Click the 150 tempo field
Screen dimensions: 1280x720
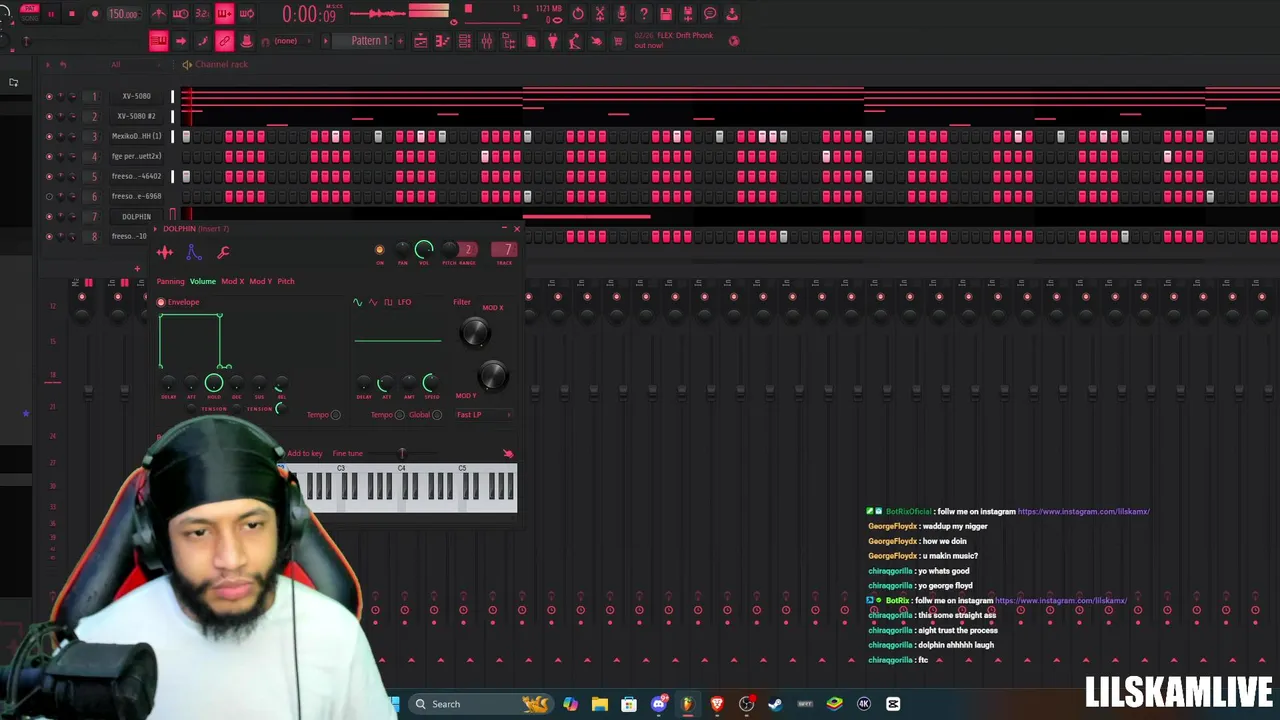pyautogui.click(x=123, y=14)
